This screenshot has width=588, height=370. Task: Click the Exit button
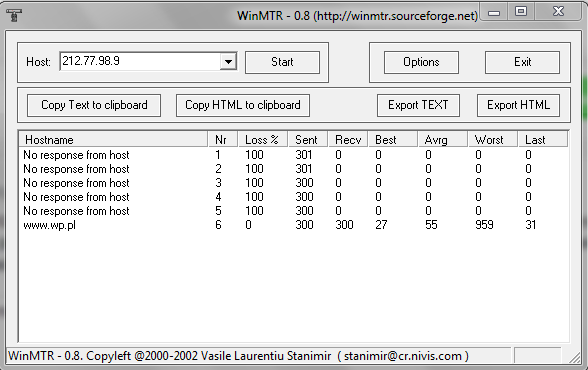(x=522, y=62)
